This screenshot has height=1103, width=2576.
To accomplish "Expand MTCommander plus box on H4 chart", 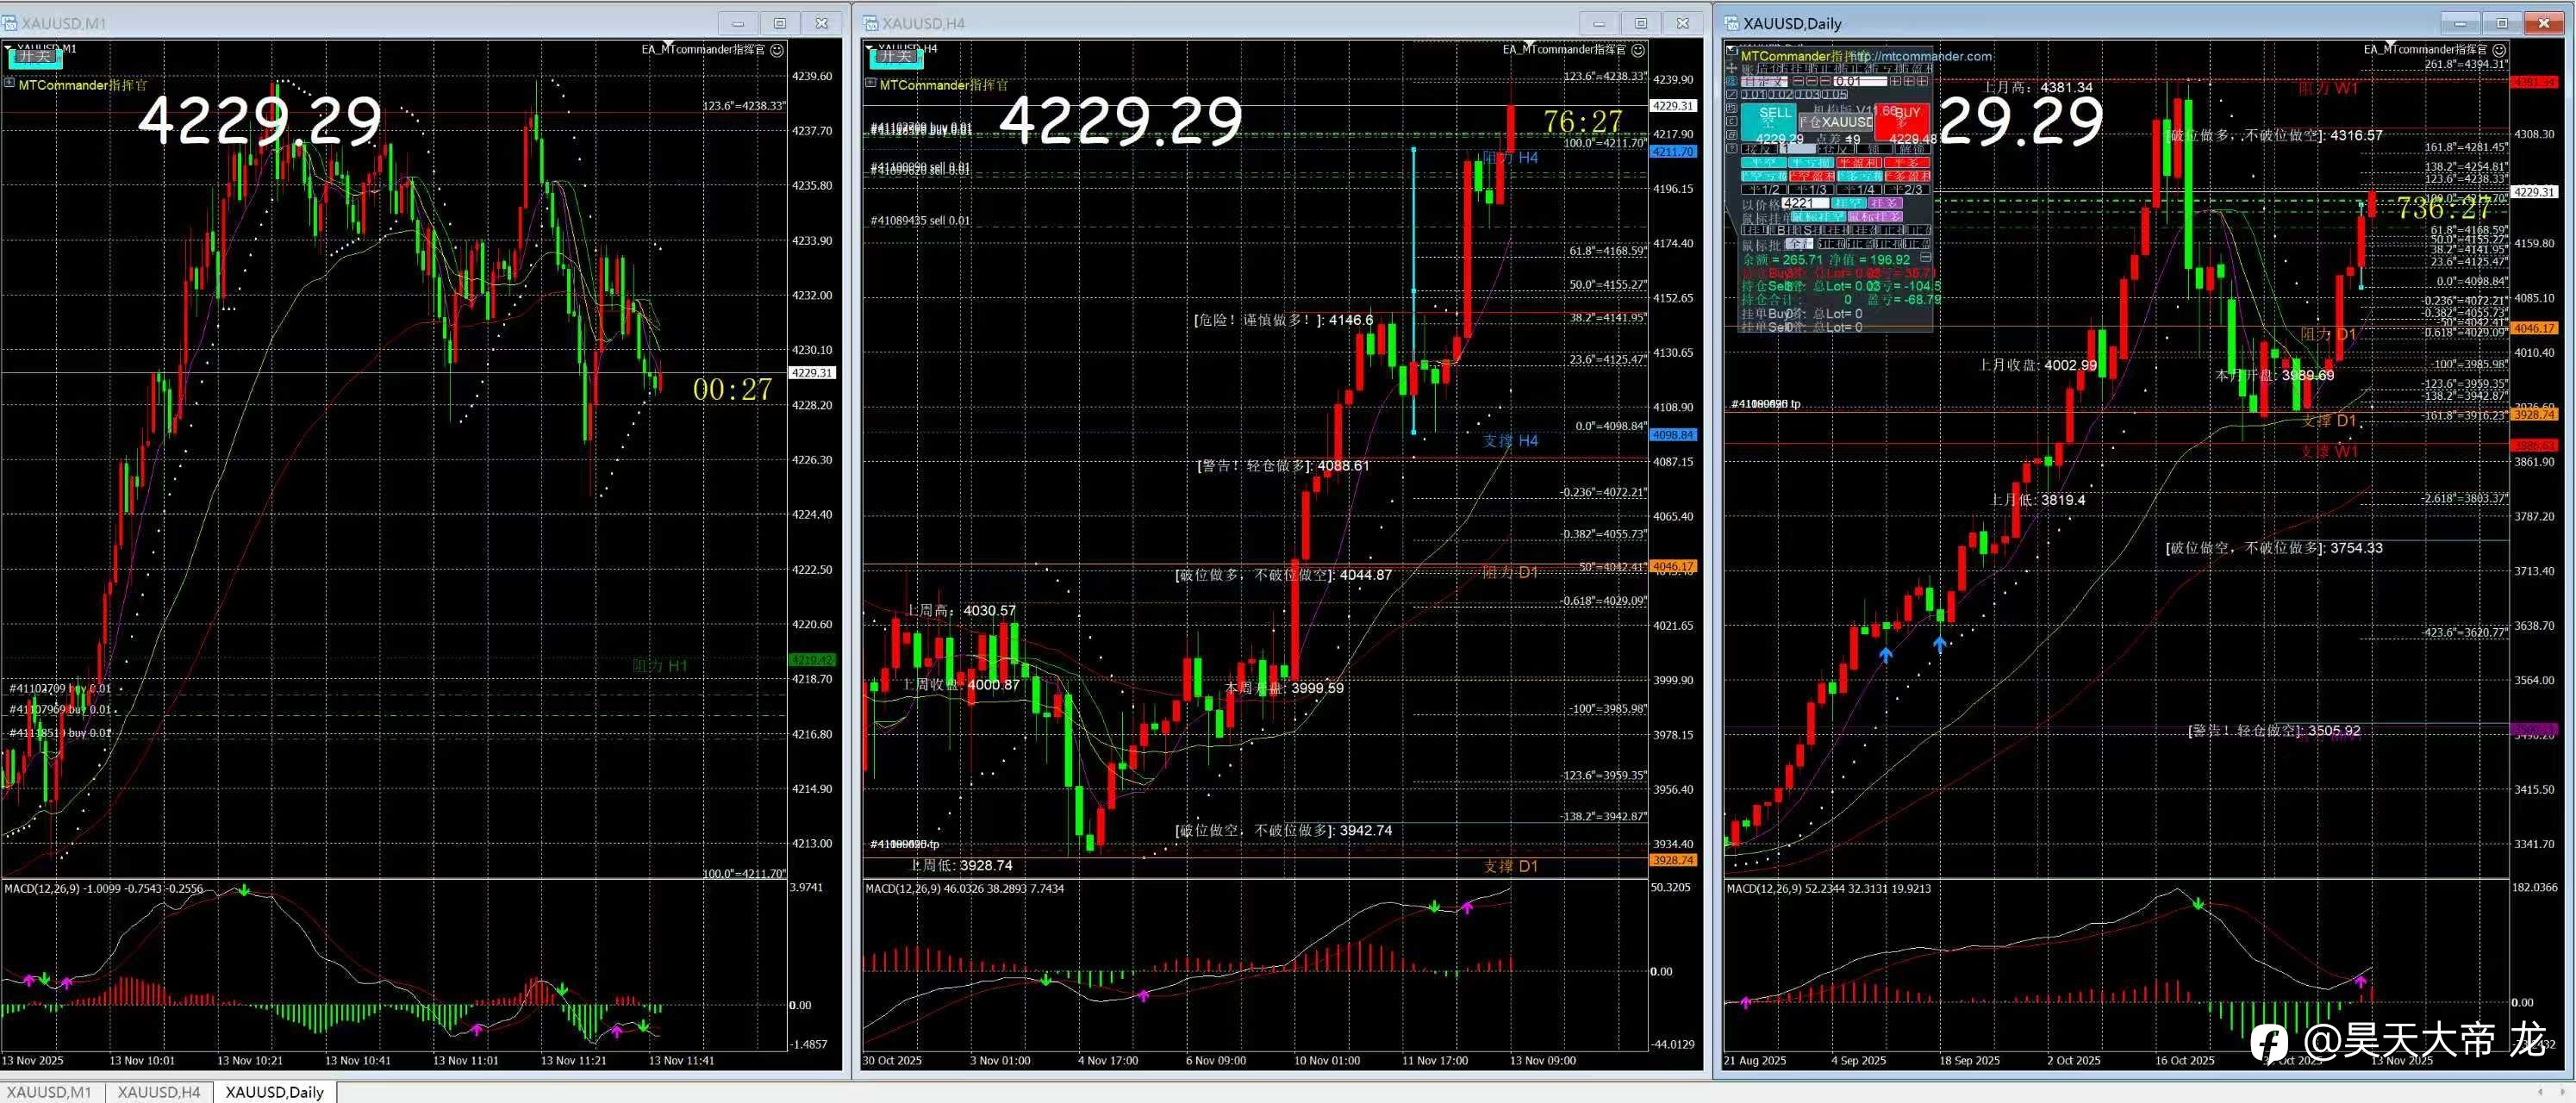I will coord(870,84).
